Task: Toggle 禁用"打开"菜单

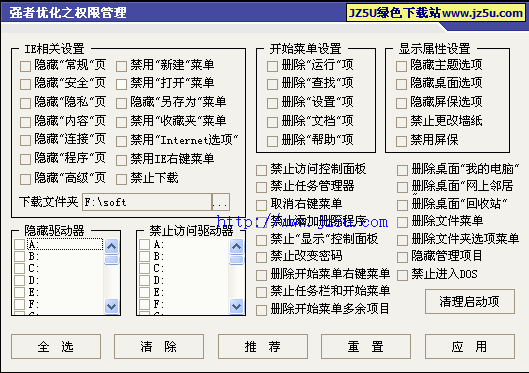Action: [x=121, y=84]
